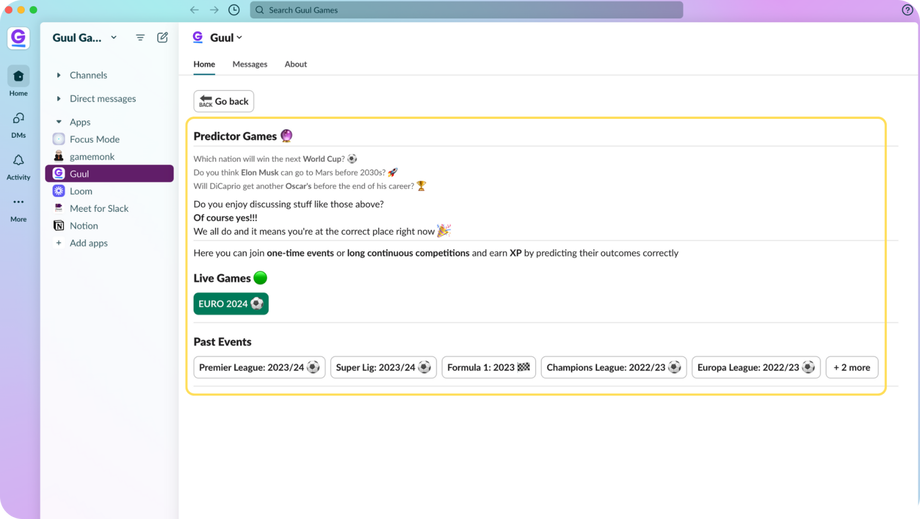Click the Go back button
The image size is (920, 519).
[x=224, y=101]
